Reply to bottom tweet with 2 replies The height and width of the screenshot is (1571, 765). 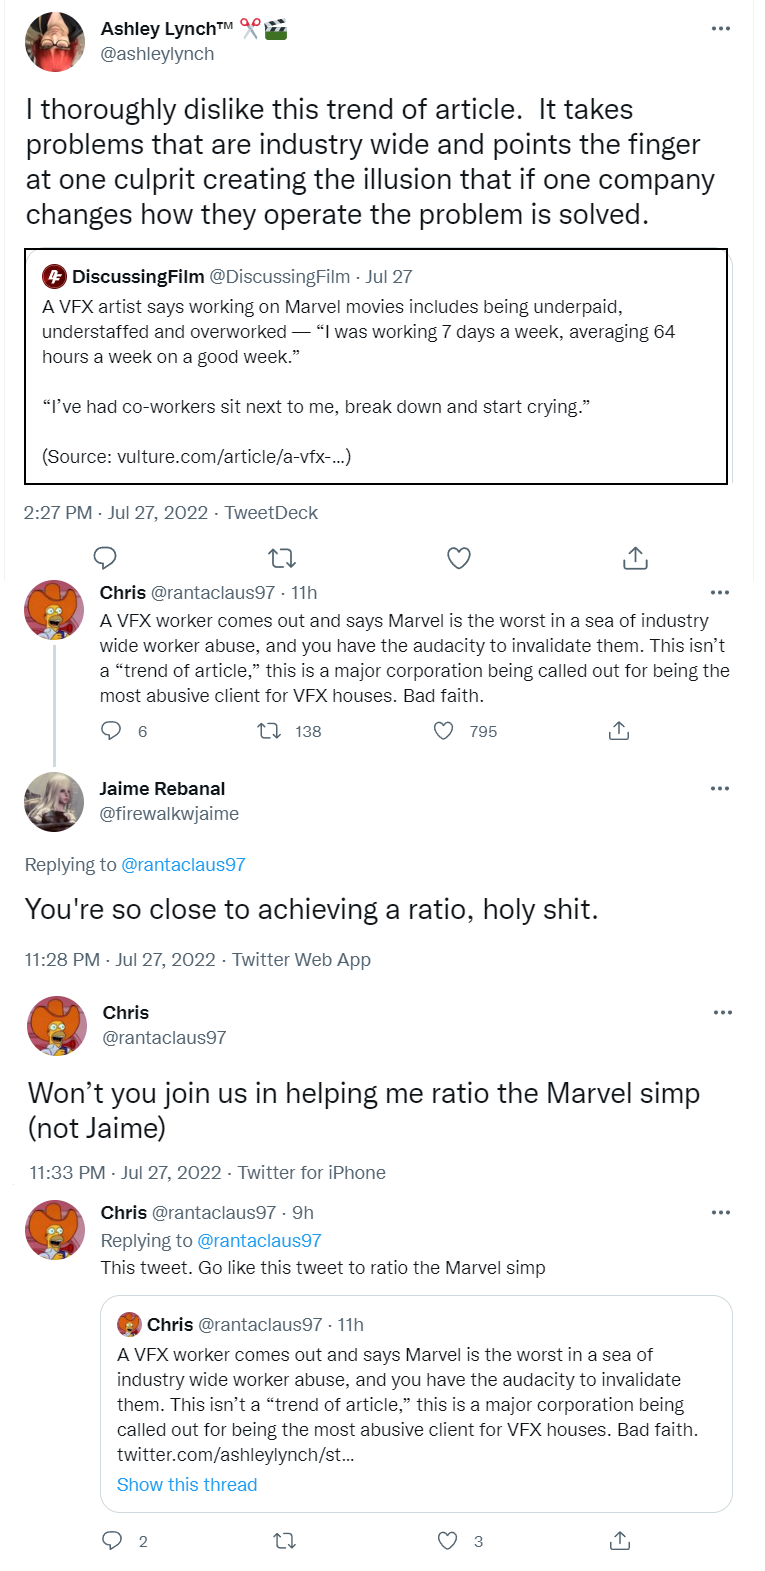(x=112, y=1541)
